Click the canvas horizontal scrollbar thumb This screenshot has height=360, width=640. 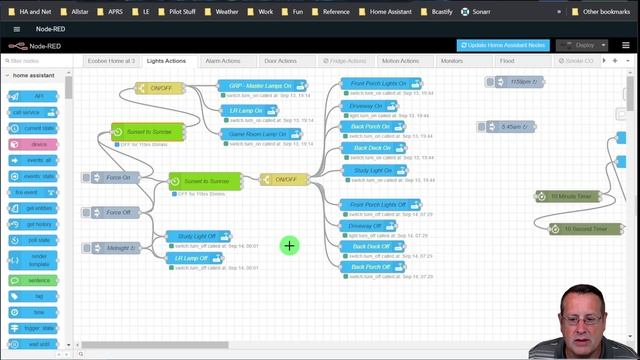(x=155, y=345)
